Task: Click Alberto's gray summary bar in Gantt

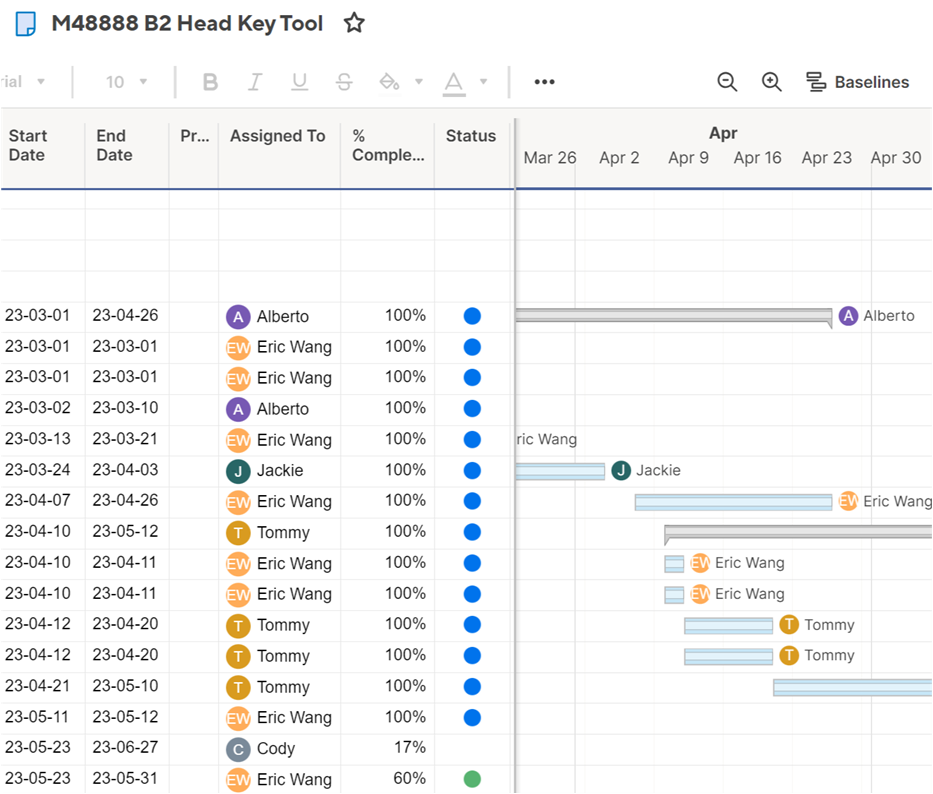Action: 674,316
